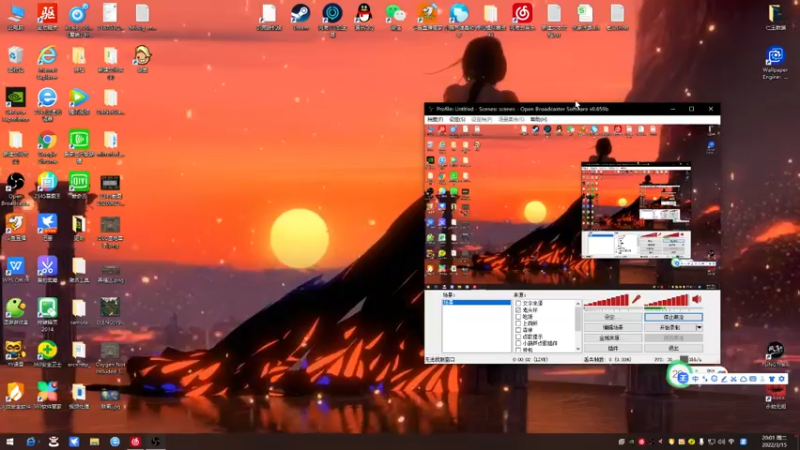The width and height of the screenshot is (800, 450).
Task: Enable the 点歌提示 source checkbox
Action: coord(518,337)
